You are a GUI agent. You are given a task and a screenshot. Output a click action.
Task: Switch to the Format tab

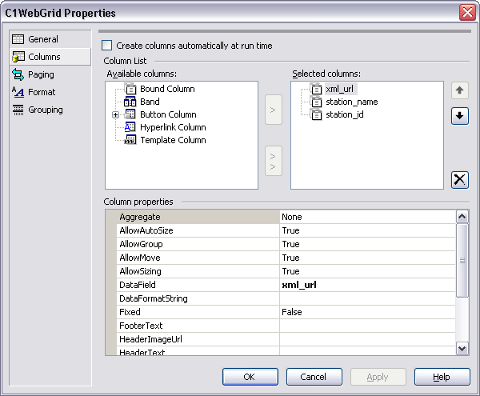click(x=50, y=92)
